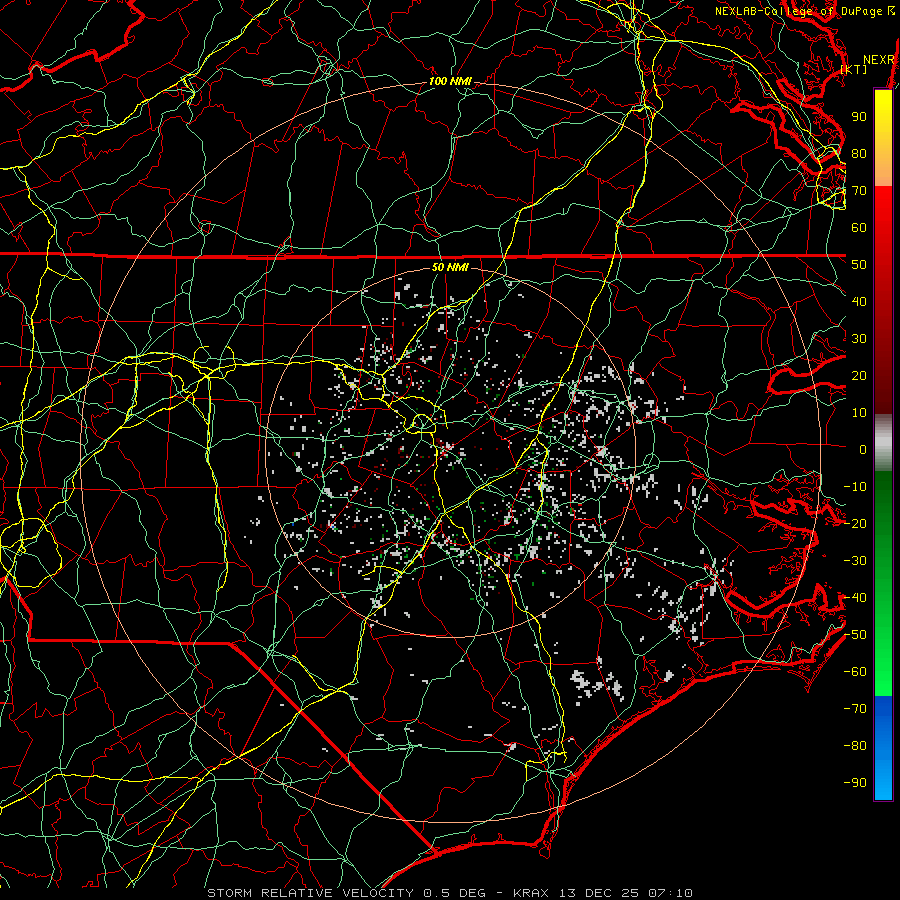Image resolution: width=900 pixels, height=900 pixels.
Task: Click the NEXR label at the top right
Action: coord(879,60)
